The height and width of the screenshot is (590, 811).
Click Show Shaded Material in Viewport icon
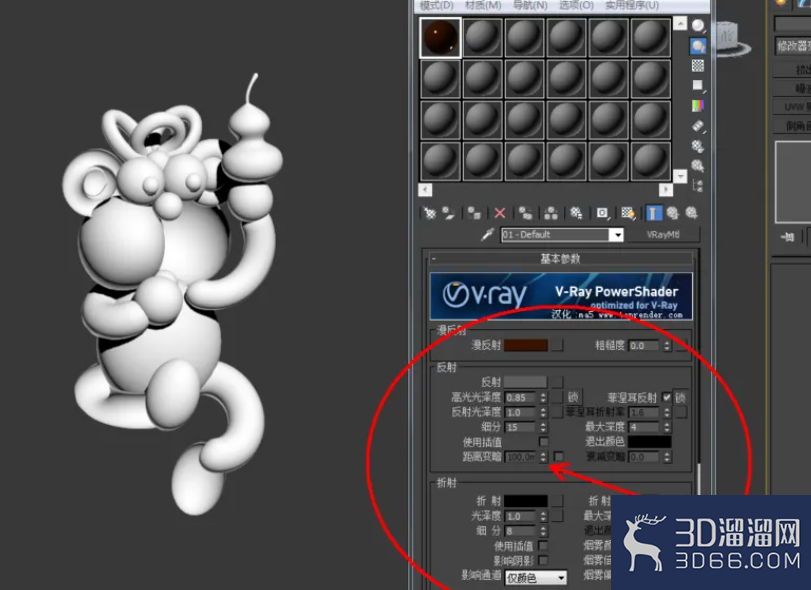(628, 213)
